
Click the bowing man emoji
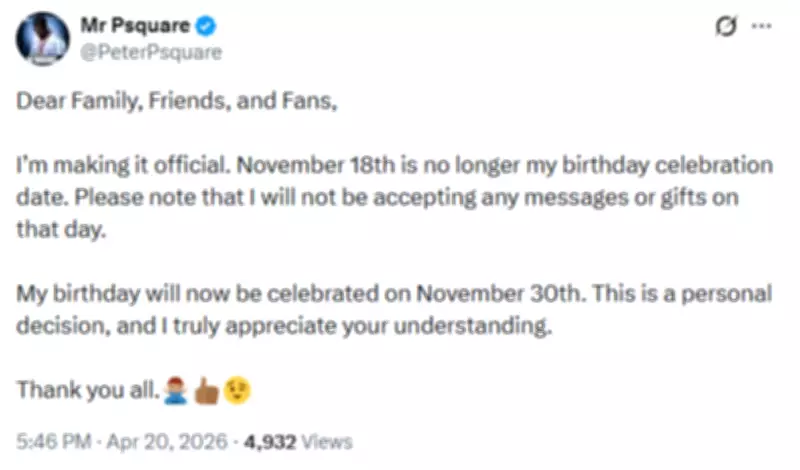(174, 390)
